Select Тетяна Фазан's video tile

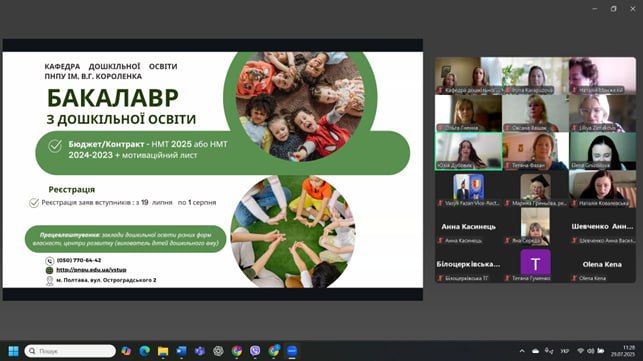(535, 151)
